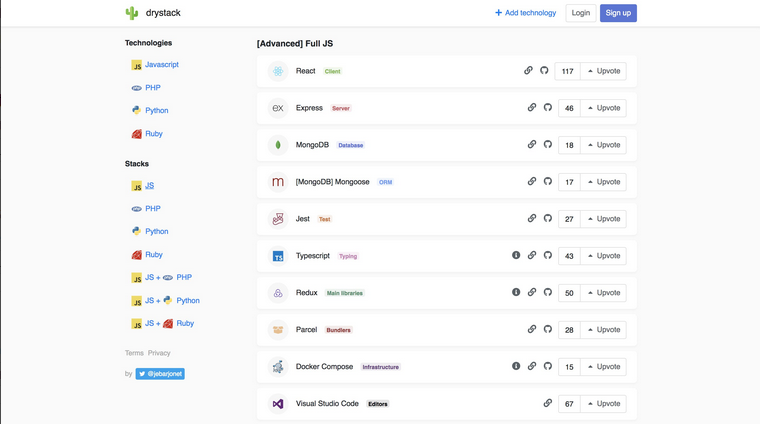Viewport: 760px width, 424px height.
Task: Click the Infrastructure tag next to Docker Compose
Action: coord(380,367)
